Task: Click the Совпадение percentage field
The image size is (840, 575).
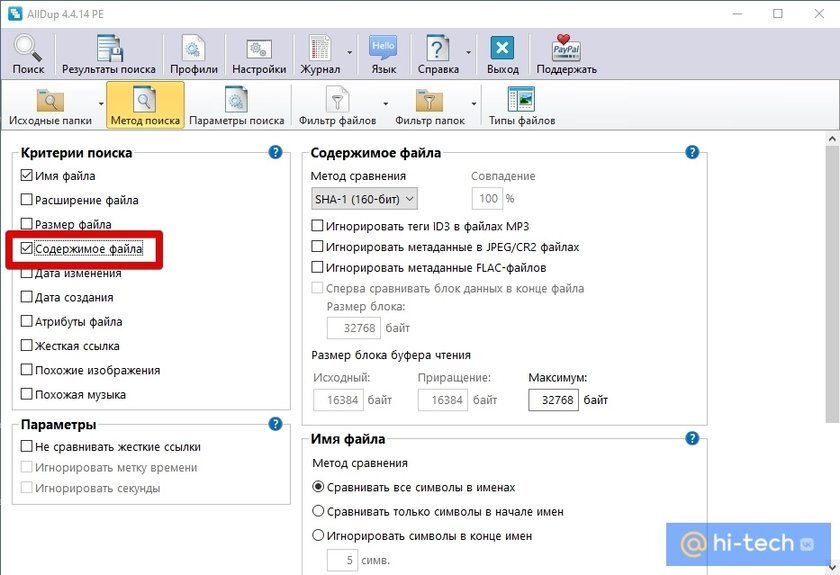Action: [488, 198]
